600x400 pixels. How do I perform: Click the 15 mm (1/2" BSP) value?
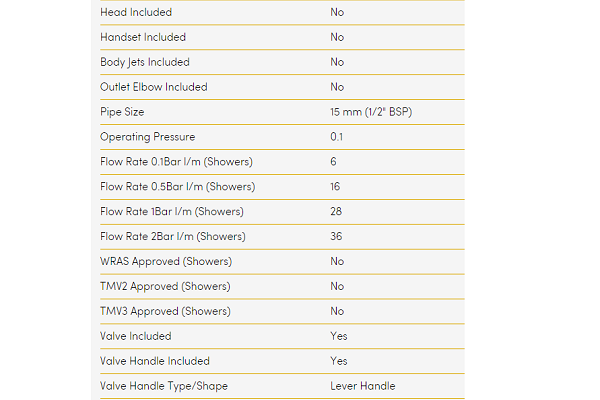(371, 112)
